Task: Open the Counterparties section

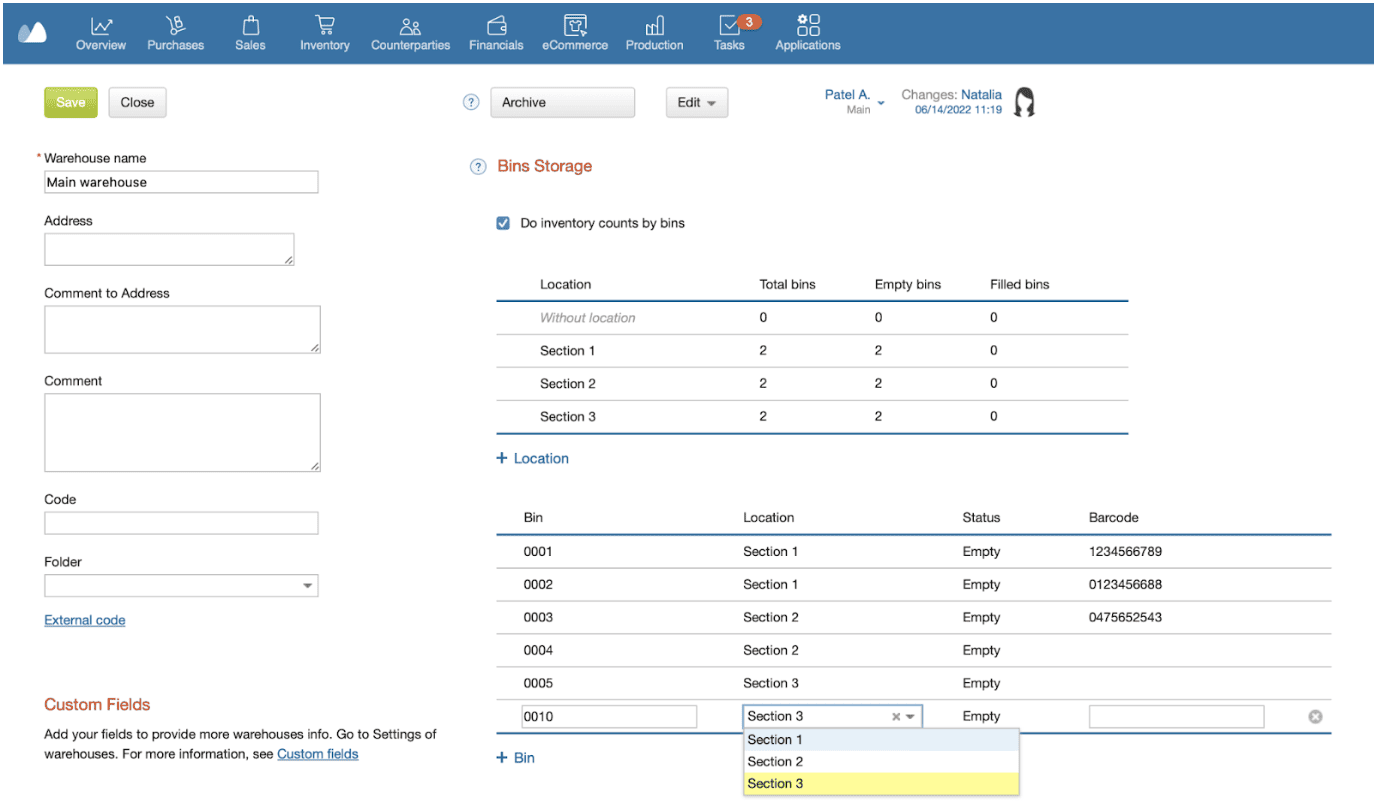Action: [x=410, y=33]
